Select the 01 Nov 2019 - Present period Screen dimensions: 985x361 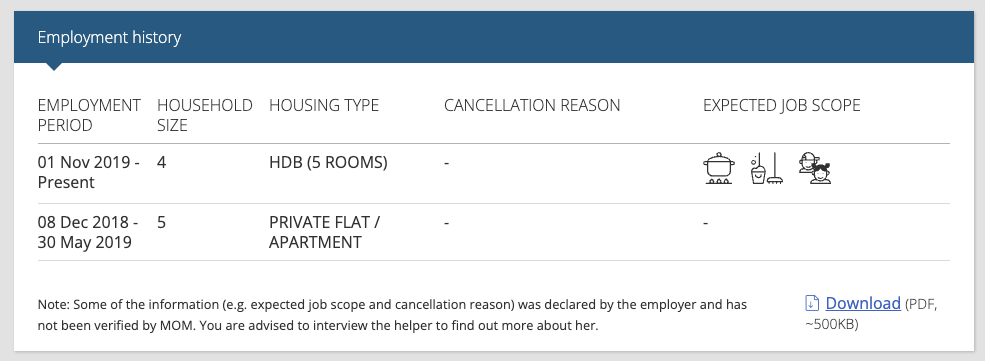point(89,173)
